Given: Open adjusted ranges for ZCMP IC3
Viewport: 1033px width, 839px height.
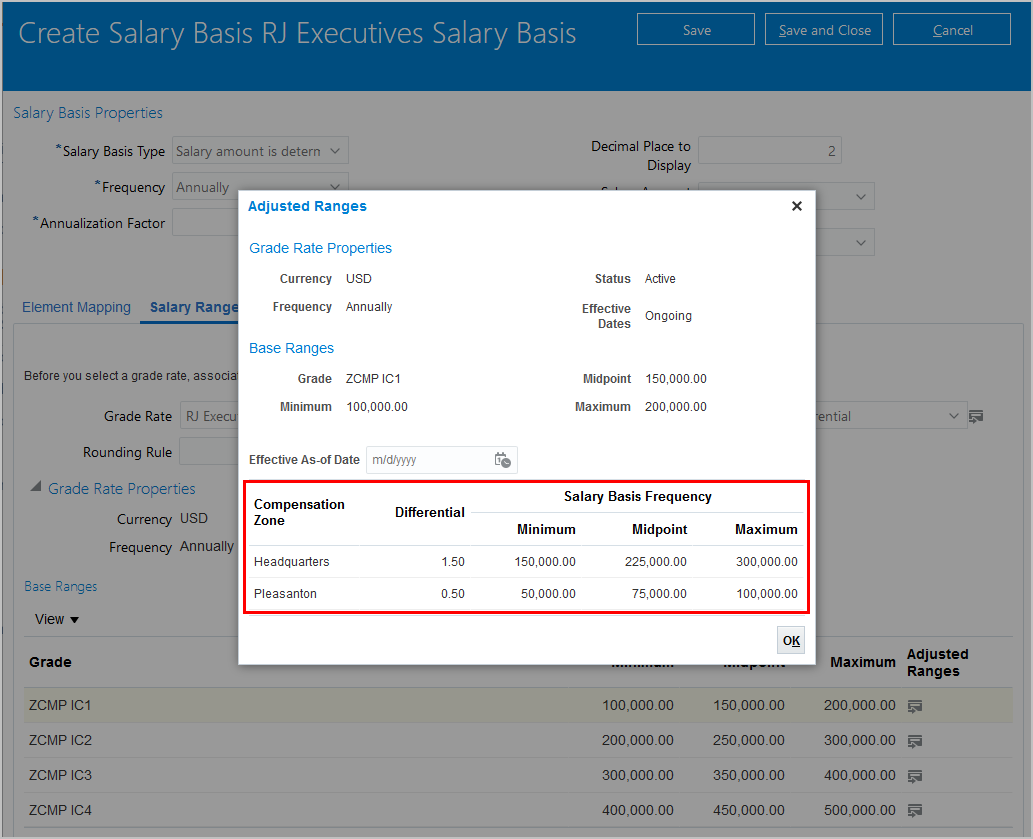Looking at the screenshot, I should coord(914,776).
